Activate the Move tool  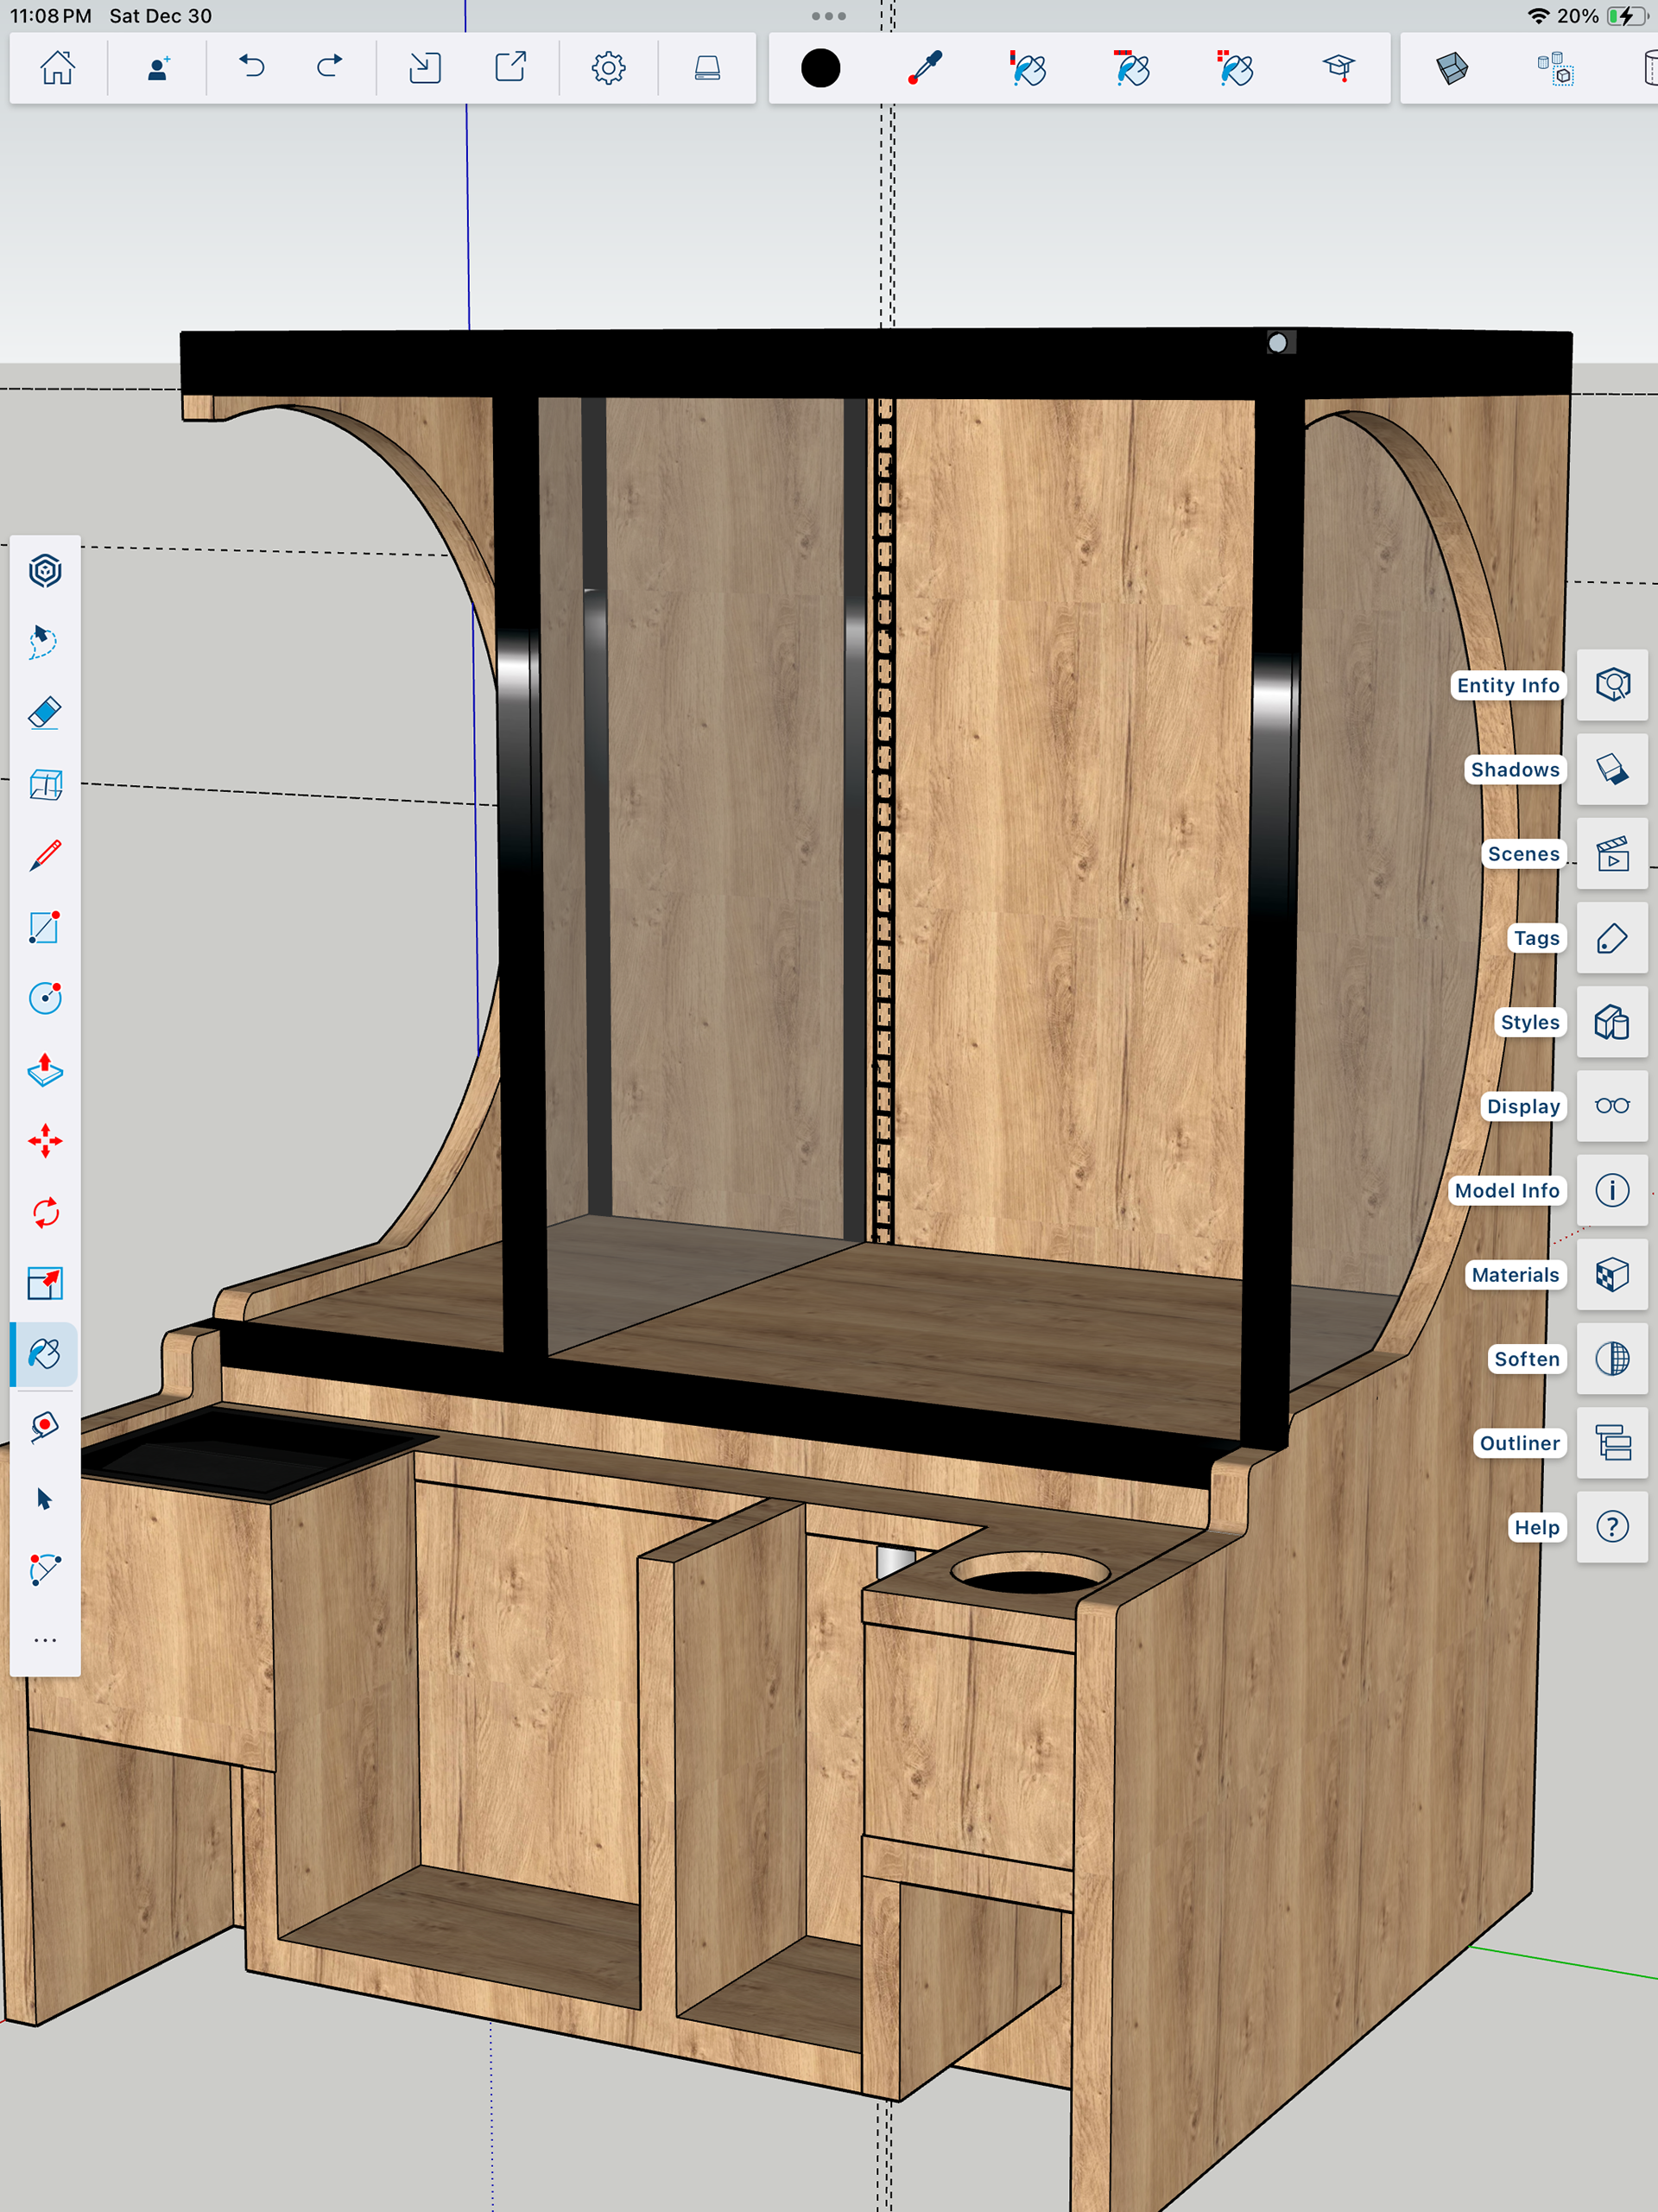coord(45,1141)
